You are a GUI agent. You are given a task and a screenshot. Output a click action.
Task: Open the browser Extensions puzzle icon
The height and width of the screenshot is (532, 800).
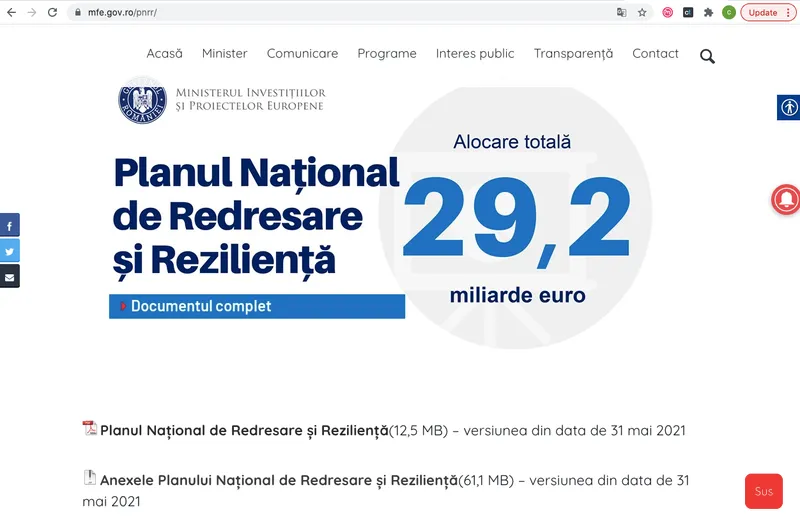coord(708,13)
